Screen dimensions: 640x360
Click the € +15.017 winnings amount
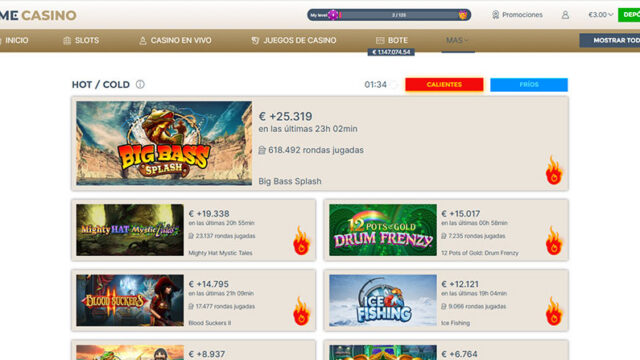click(461, 213)
